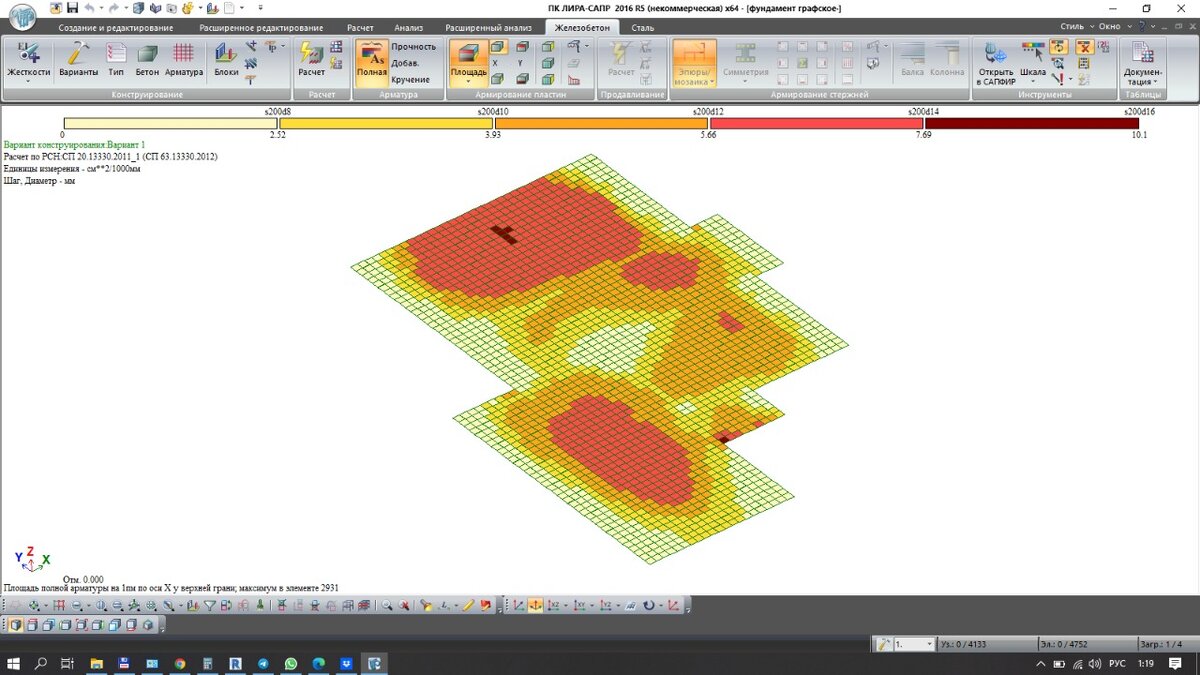Open the Бетон concrete settings
Viewport: 1200px width, 675px height.
(147, 60)
